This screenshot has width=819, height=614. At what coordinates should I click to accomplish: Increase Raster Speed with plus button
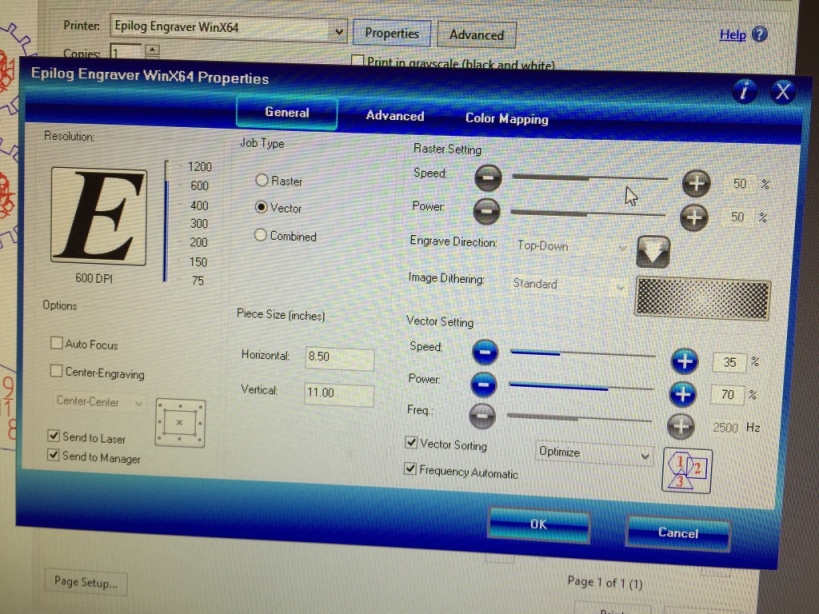pyautogui.click(x=696, y=183)
